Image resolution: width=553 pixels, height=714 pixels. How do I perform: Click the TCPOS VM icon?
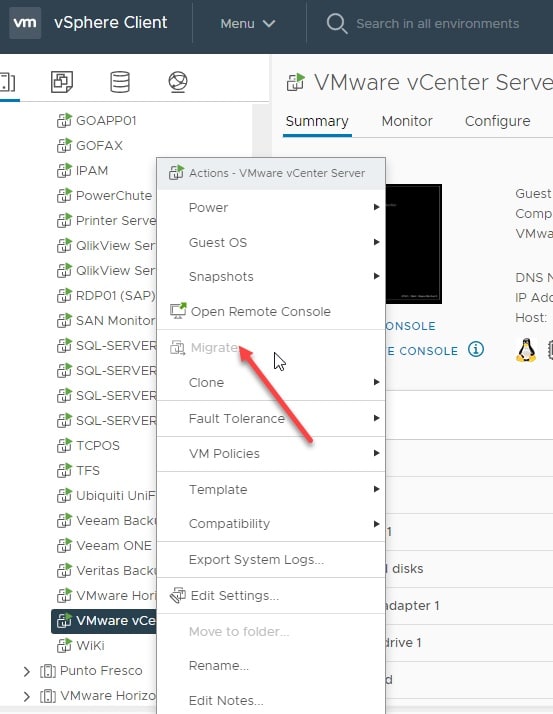tap(64, 445)
